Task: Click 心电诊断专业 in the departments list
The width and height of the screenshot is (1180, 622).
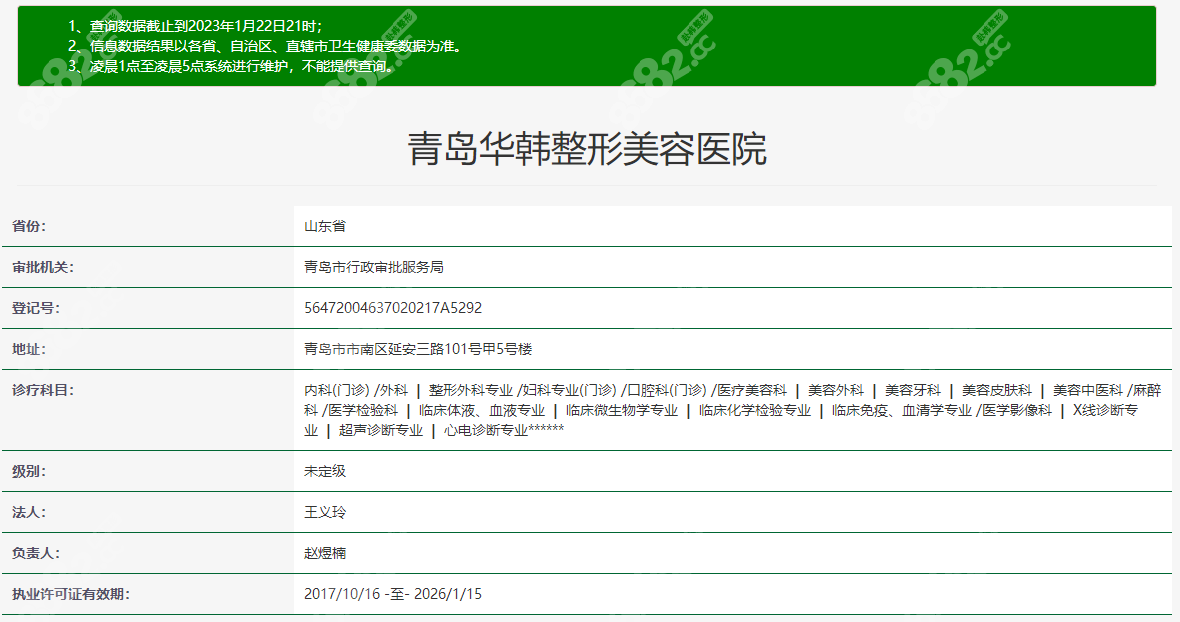Action: [x=485, y=430]
